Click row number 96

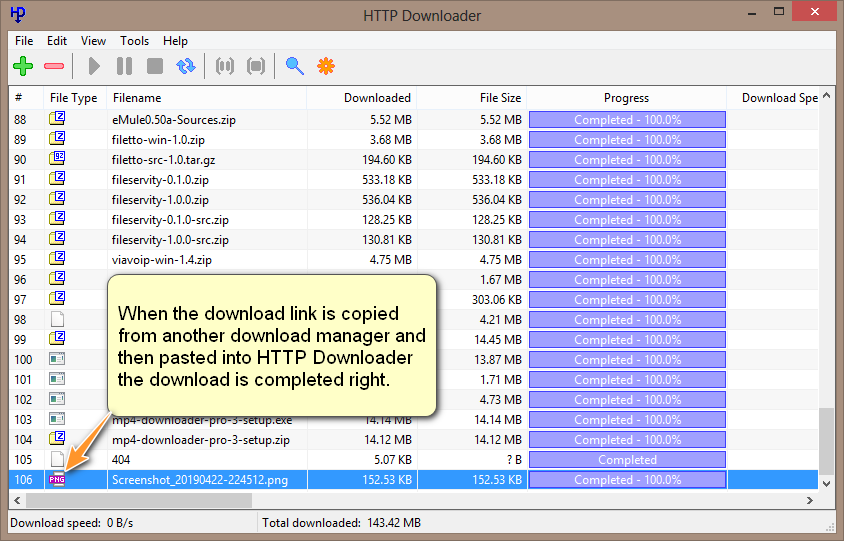pyautogui.click(x=20, y=279)
